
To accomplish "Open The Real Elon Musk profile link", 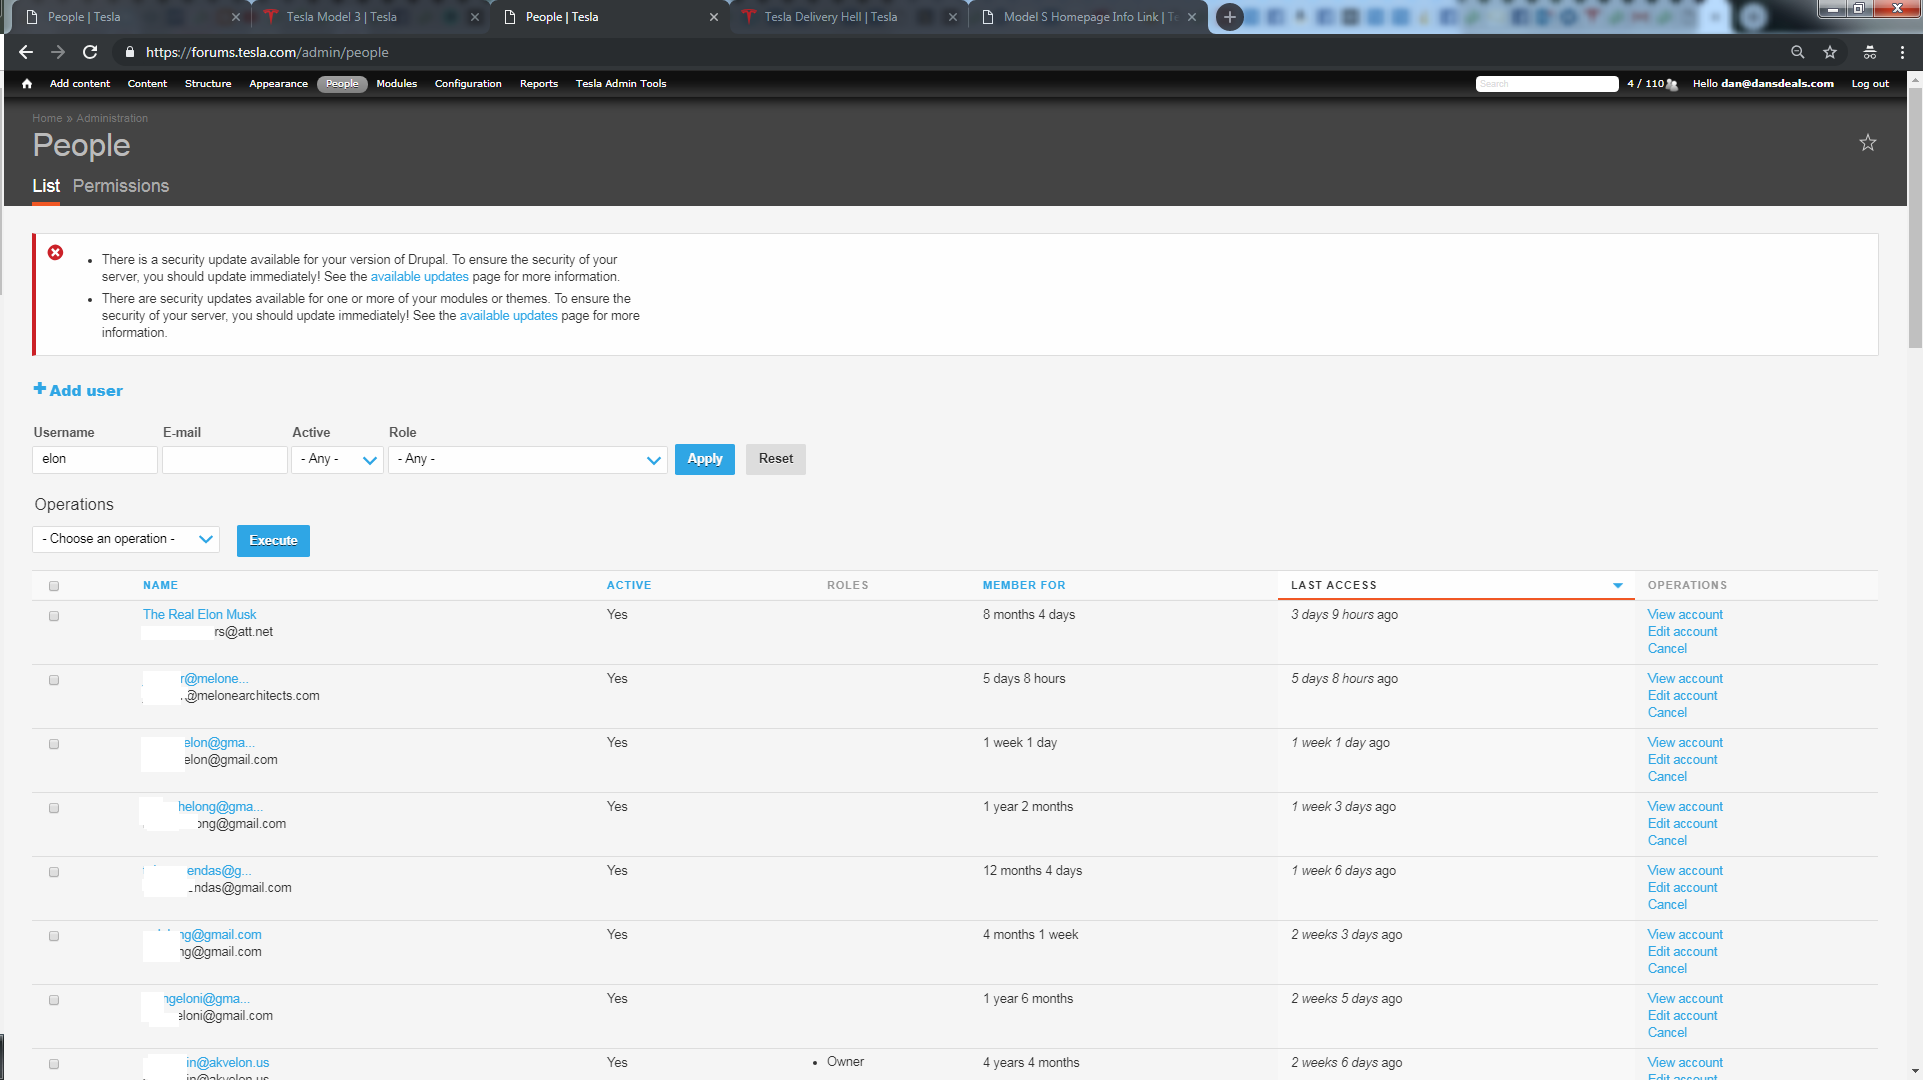I will [199, 615].
